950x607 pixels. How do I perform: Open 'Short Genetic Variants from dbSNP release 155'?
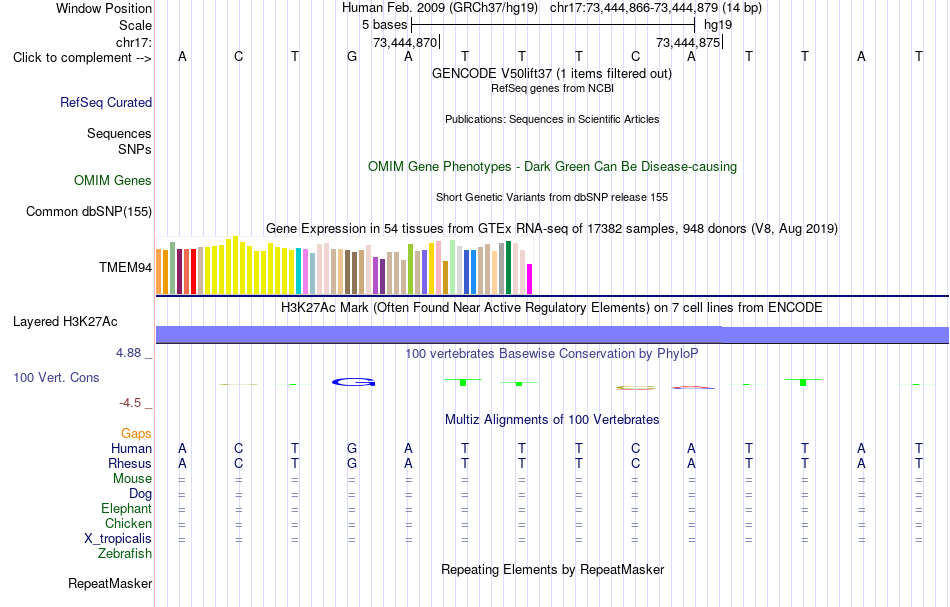552,197
